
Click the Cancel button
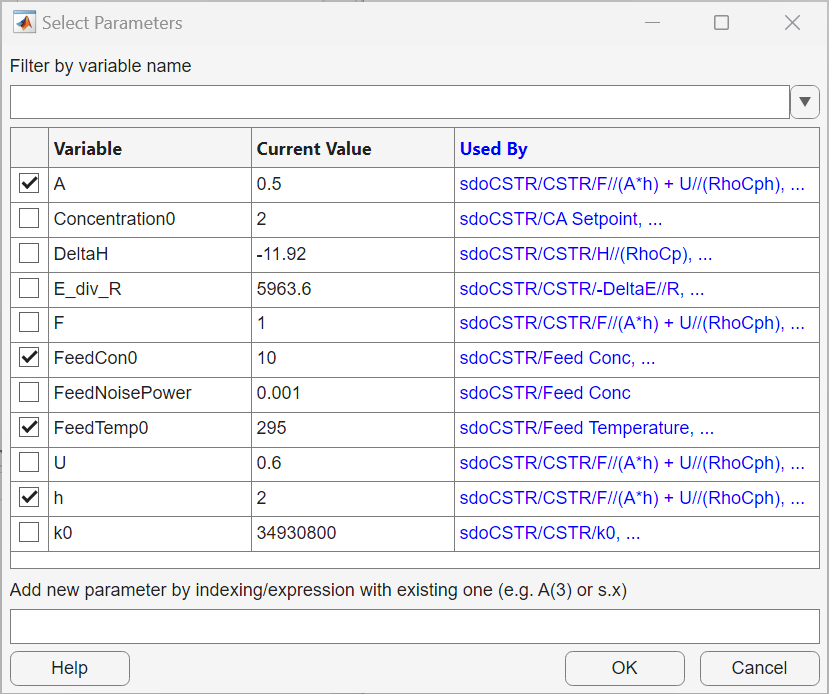coord(759,668)
